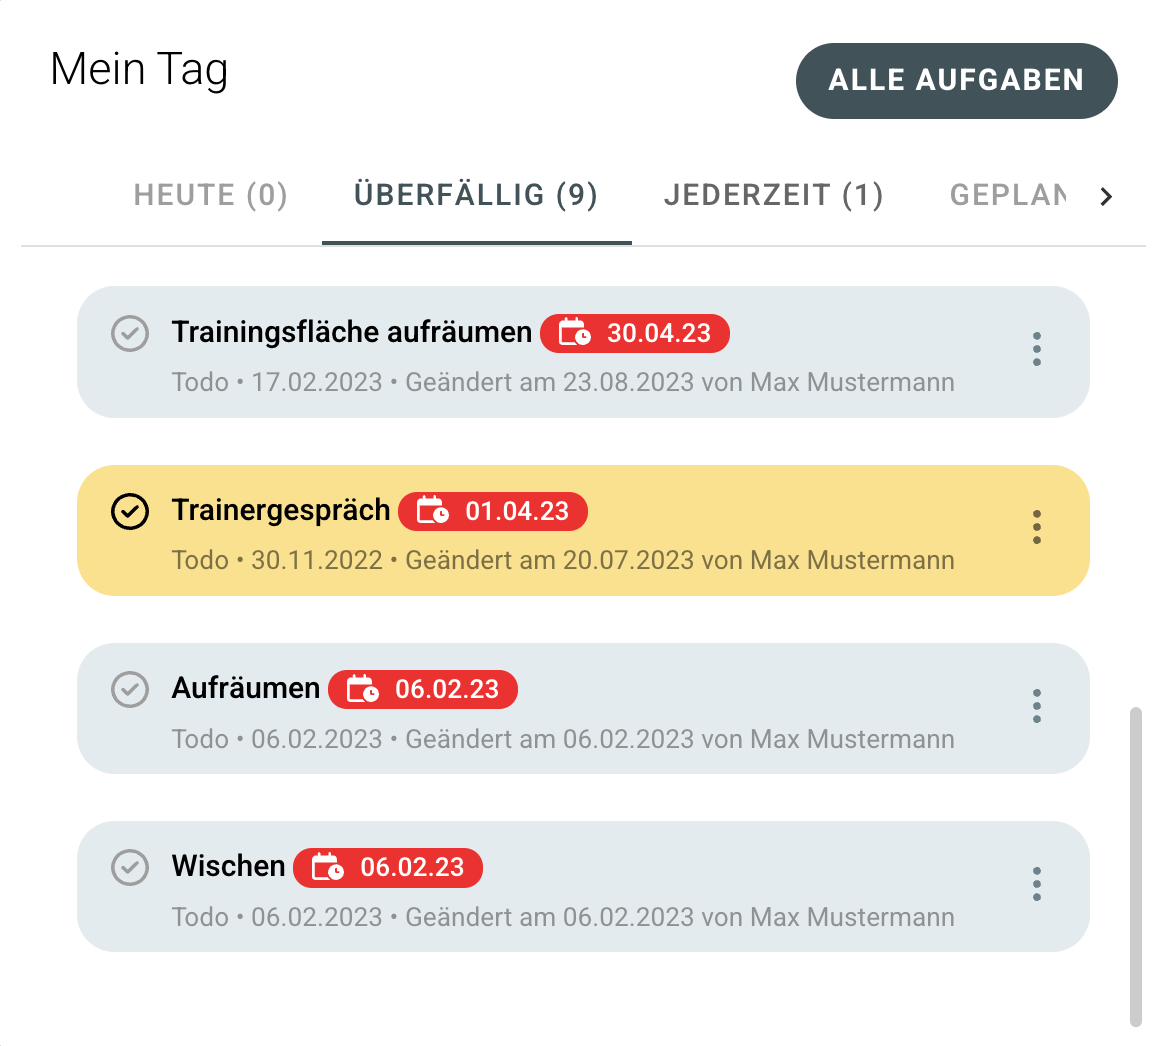
Task: Switch to the HEUTE (0) tab
Action: (x=211, y=196)
